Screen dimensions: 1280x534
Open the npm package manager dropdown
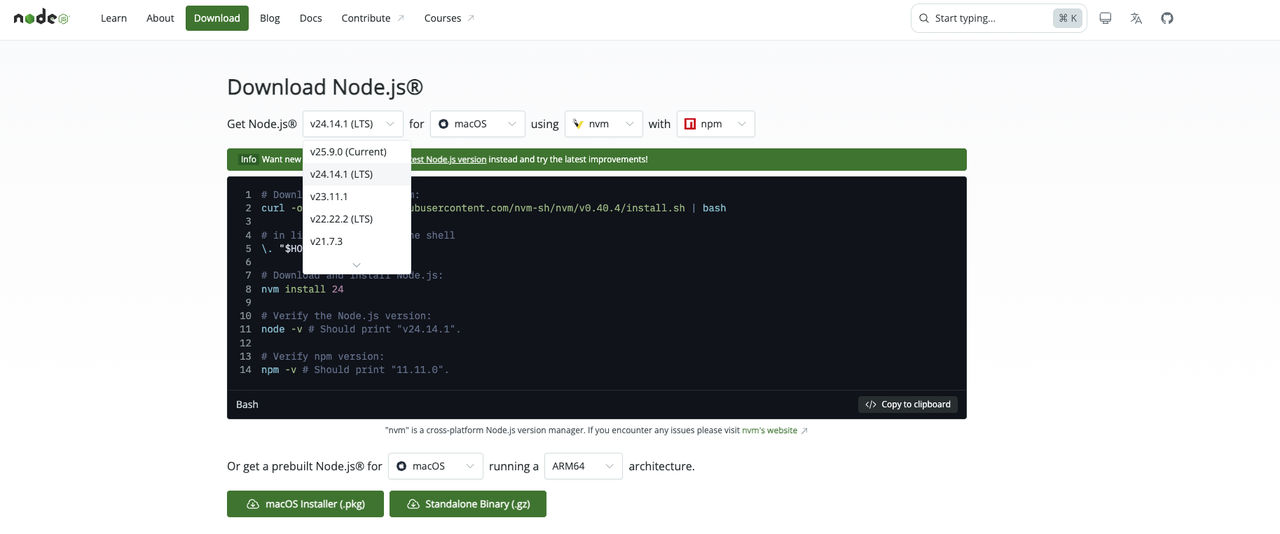click(x=715, y=124)
